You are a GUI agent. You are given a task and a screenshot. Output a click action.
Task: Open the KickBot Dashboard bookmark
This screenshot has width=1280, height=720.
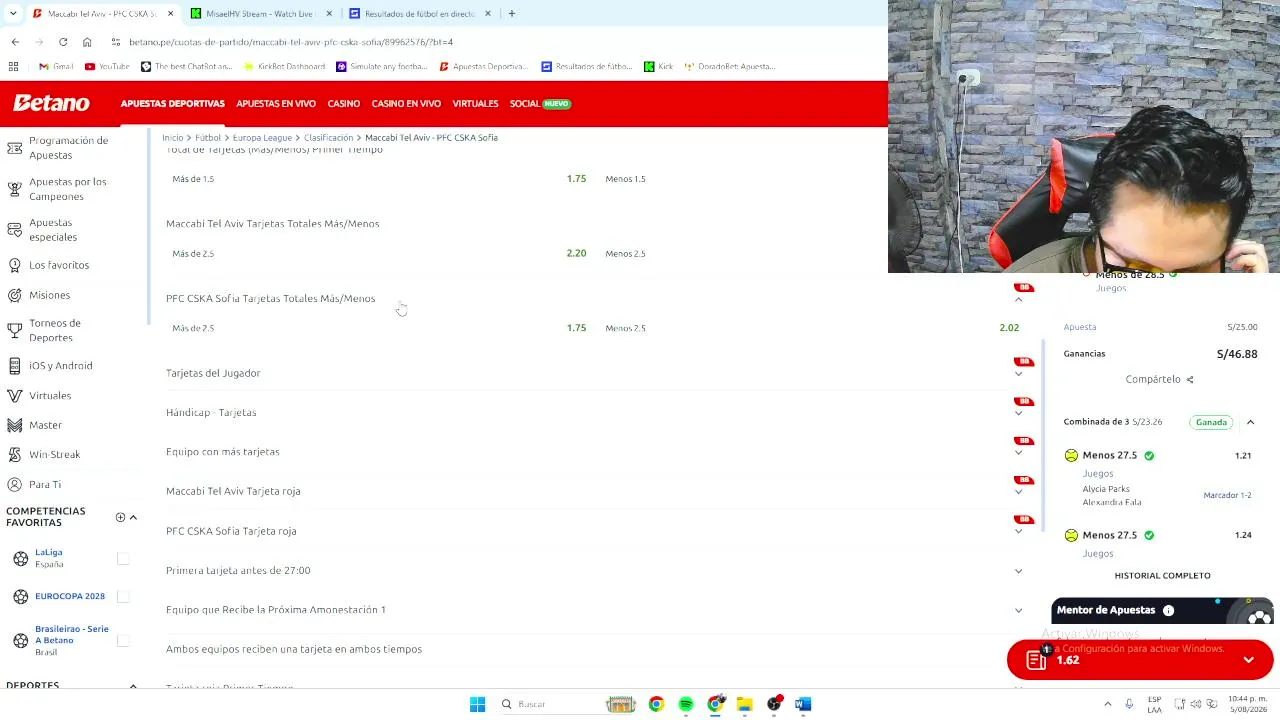284,67
